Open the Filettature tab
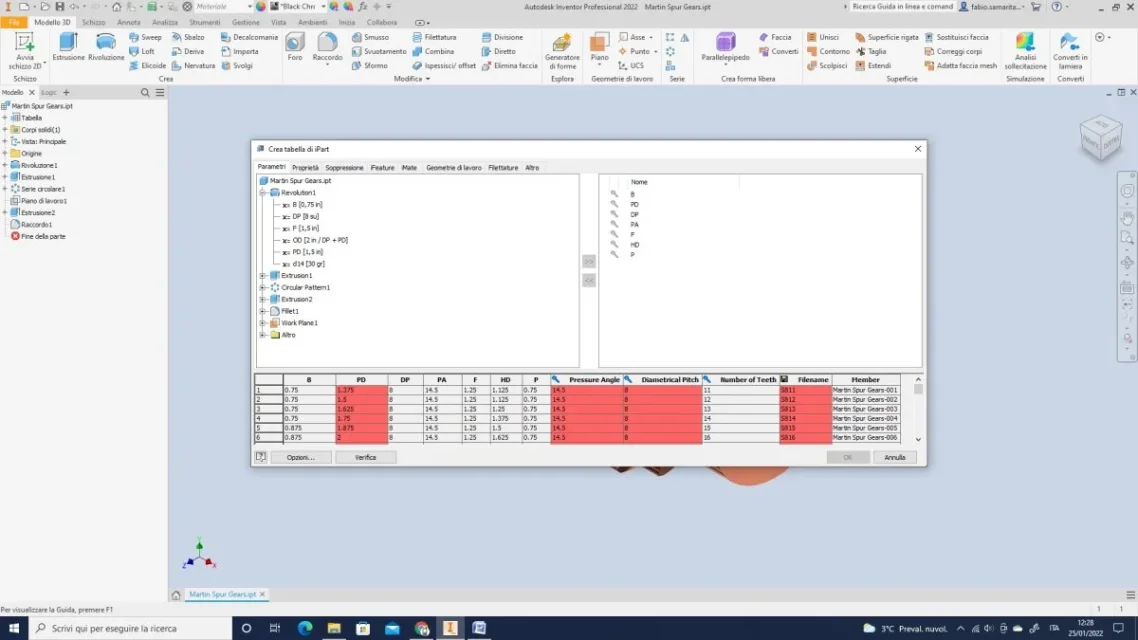This screenshot has height=640, width=1138. coord(503,168)
